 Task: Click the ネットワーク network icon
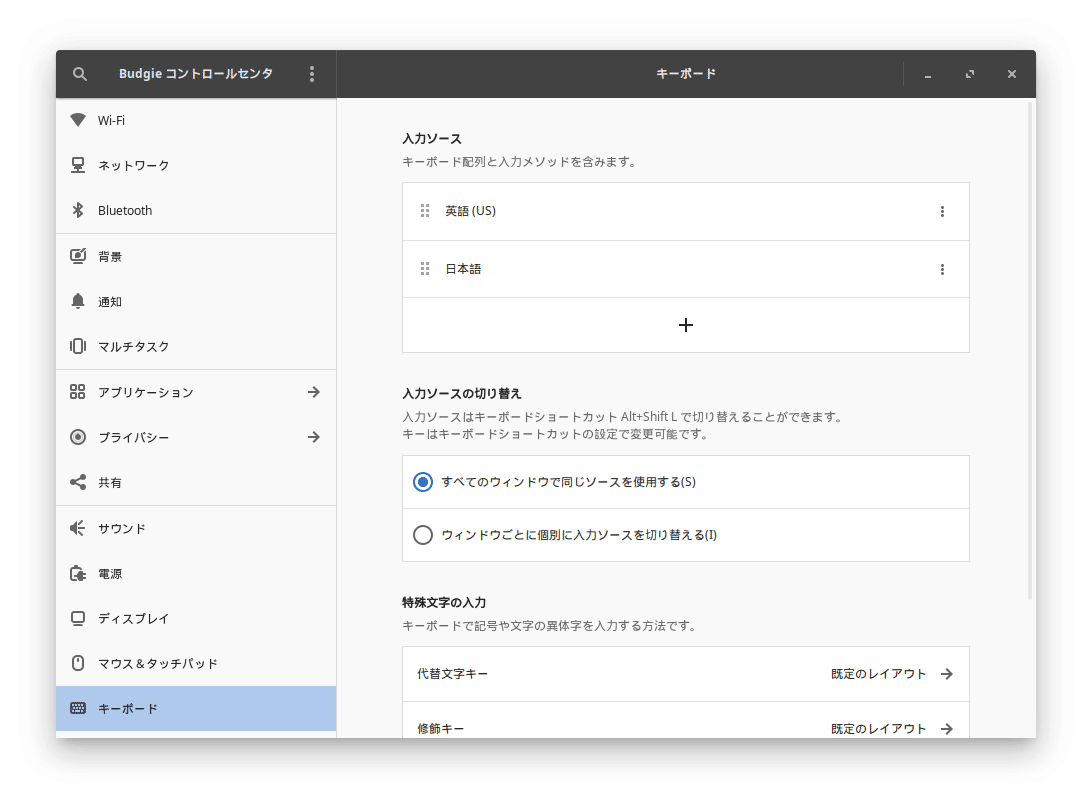tap(78, 165)
